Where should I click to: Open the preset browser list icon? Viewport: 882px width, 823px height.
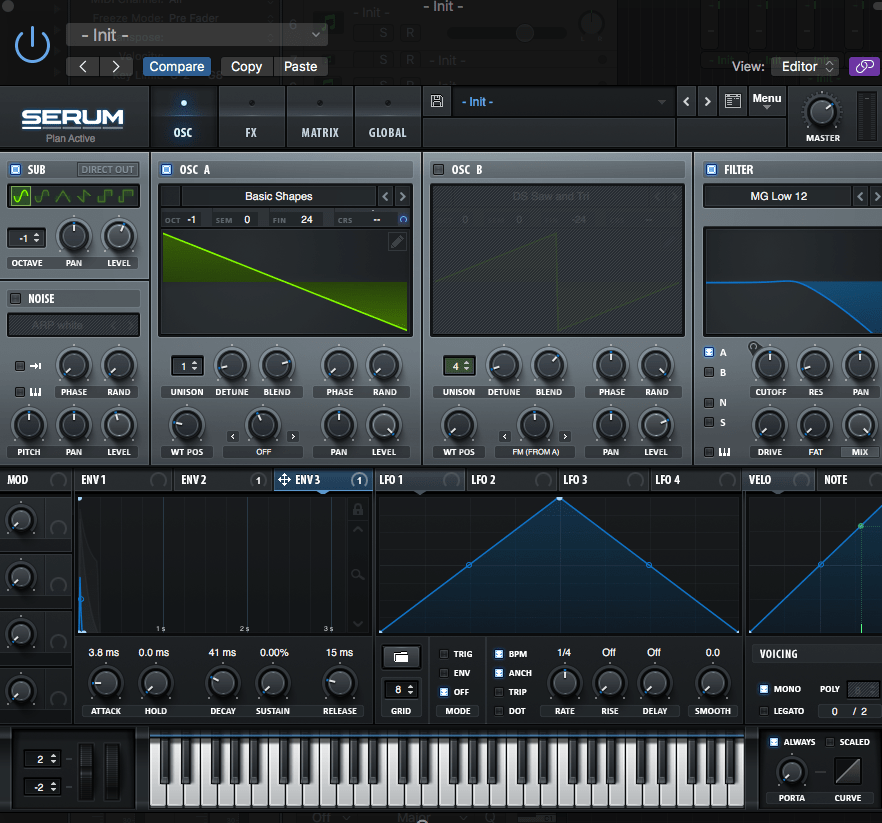(733, 101)
